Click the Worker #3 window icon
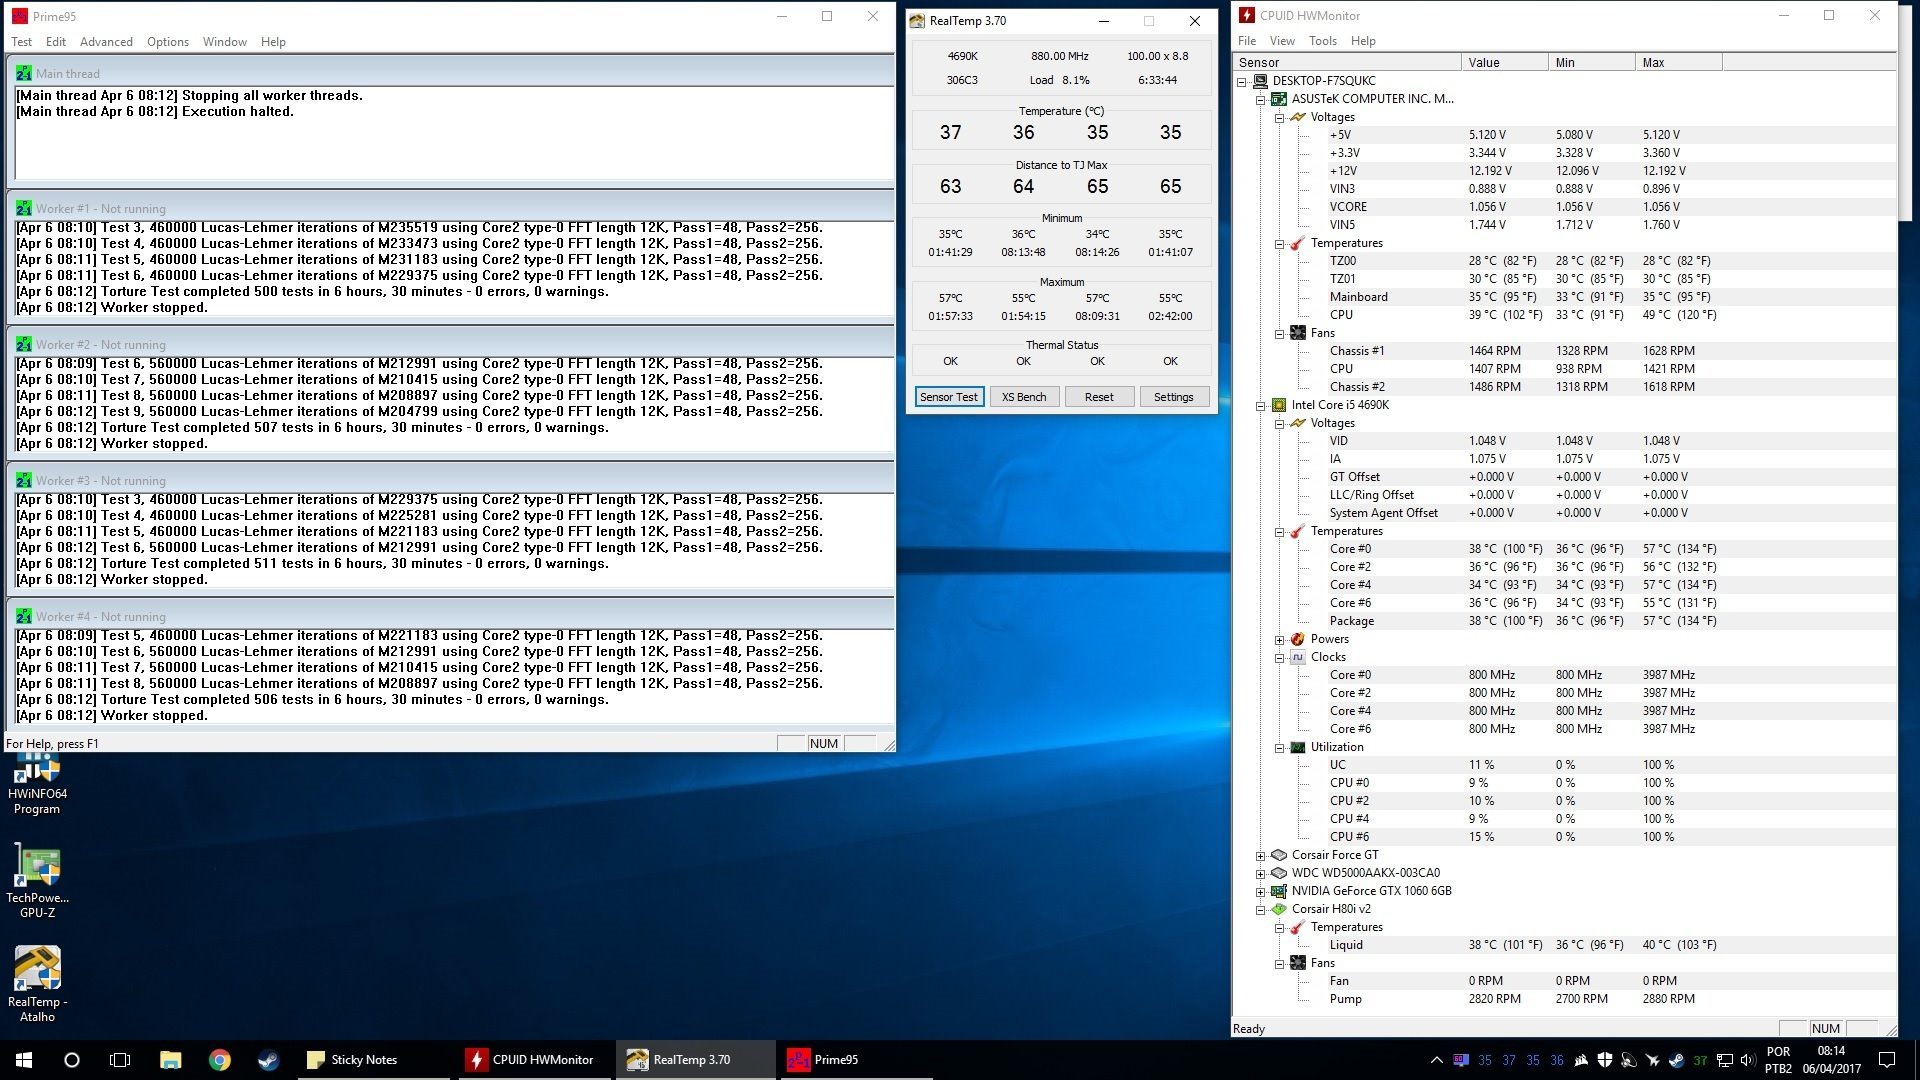 (x=23, y=481)
